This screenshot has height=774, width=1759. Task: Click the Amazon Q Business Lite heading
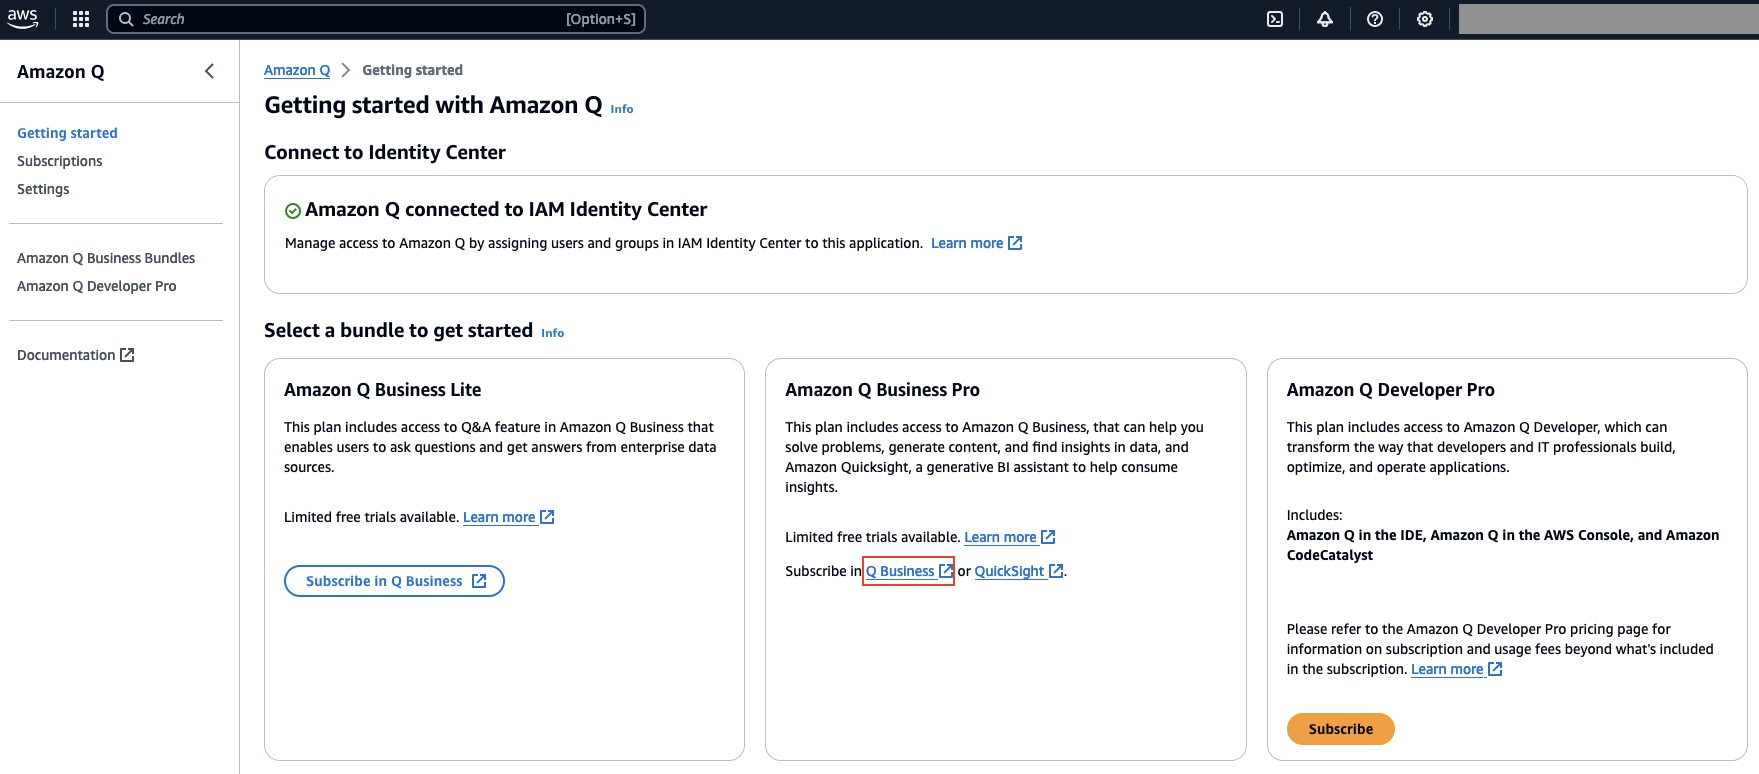383,390
